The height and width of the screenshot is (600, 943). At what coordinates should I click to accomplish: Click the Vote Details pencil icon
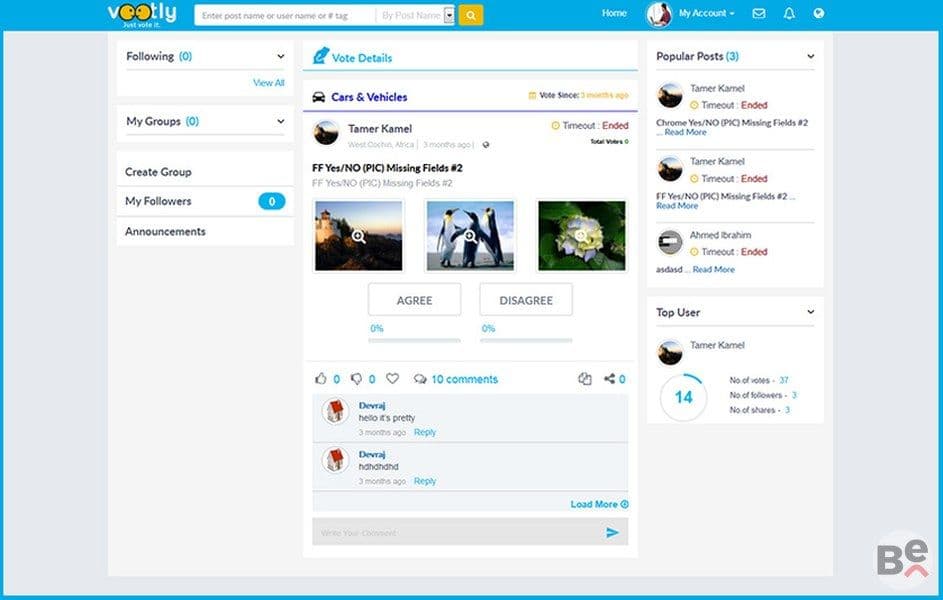pos(321,56)
